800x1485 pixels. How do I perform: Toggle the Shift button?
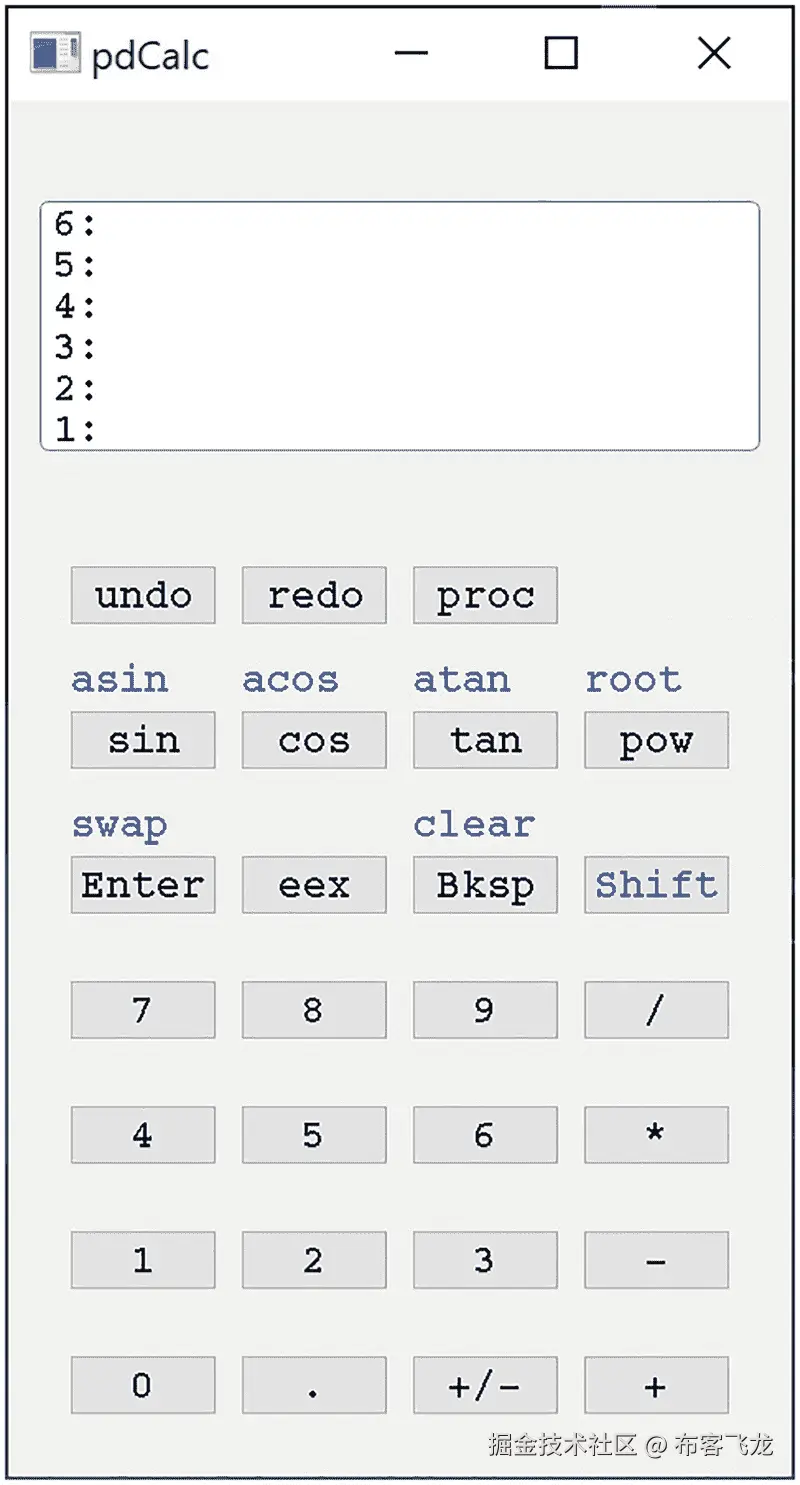pyautogui.click(x=655, y=885)
